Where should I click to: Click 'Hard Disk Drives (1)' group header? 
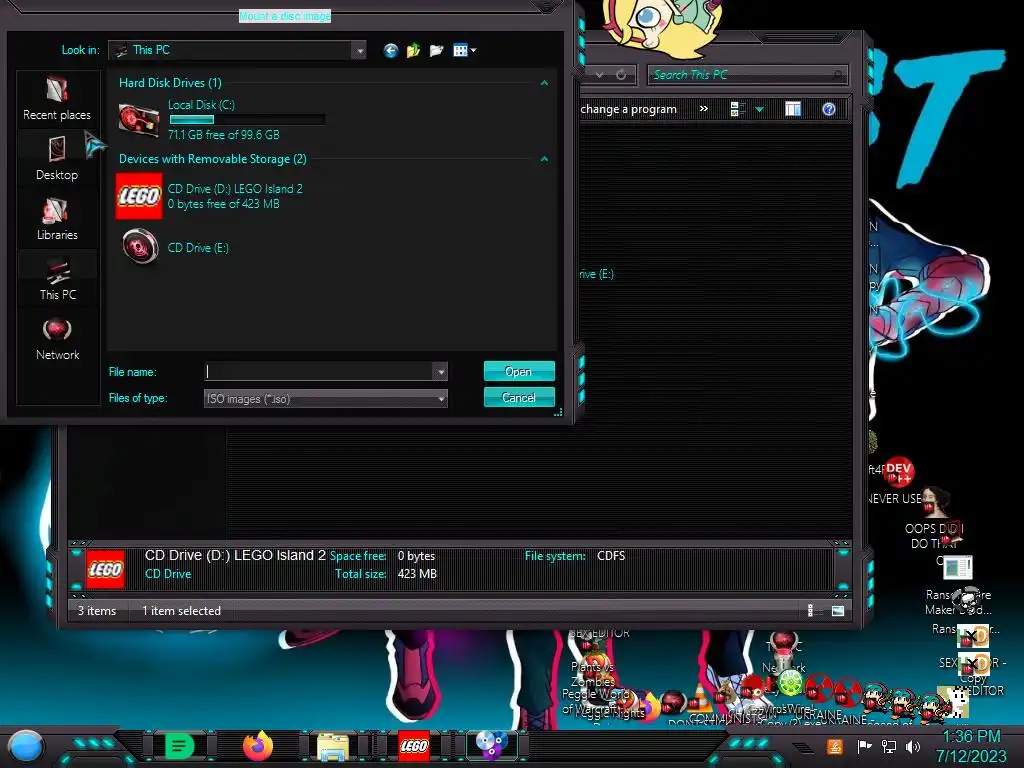coord(170,83)
